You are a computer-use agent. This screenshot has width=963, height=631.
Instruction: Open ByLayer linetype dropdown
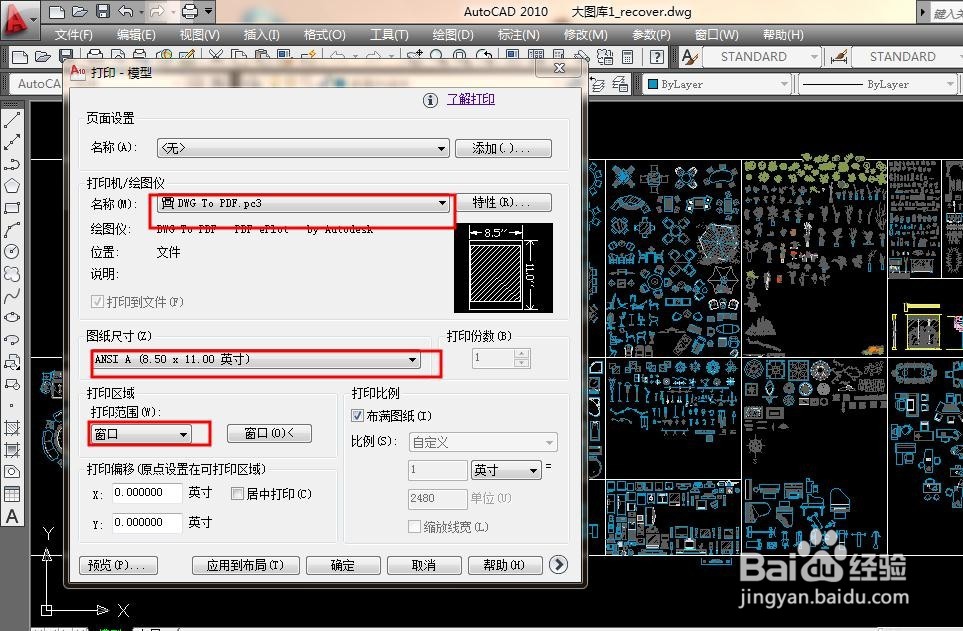click(x=878, y=84)
